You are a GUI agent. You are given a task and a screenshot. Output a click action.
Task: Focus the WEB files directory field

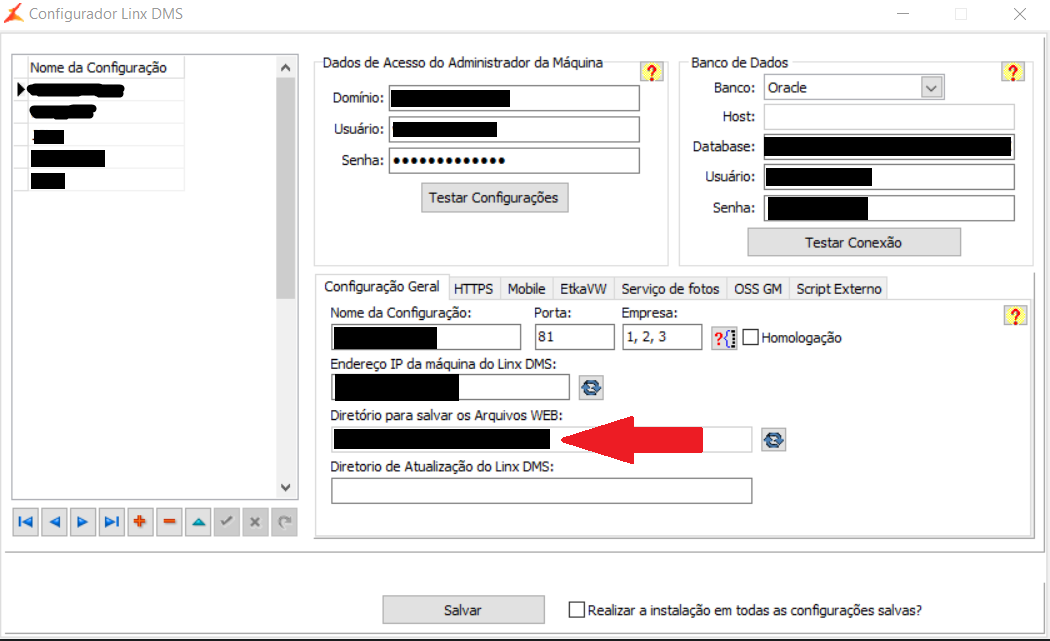541,439
